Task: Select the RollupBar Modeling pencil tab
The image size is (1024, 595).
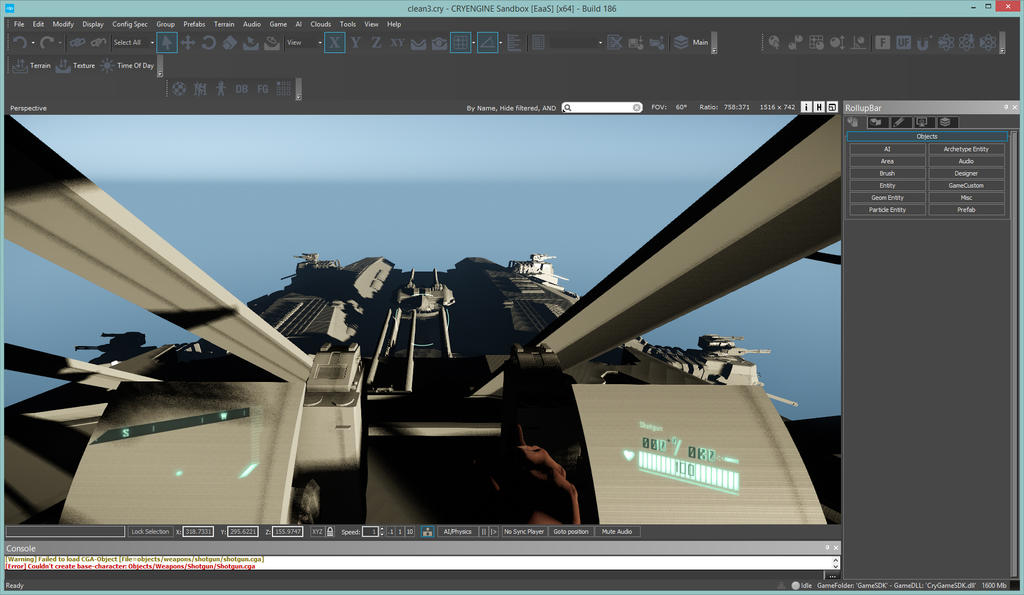Action: (899, 122)
